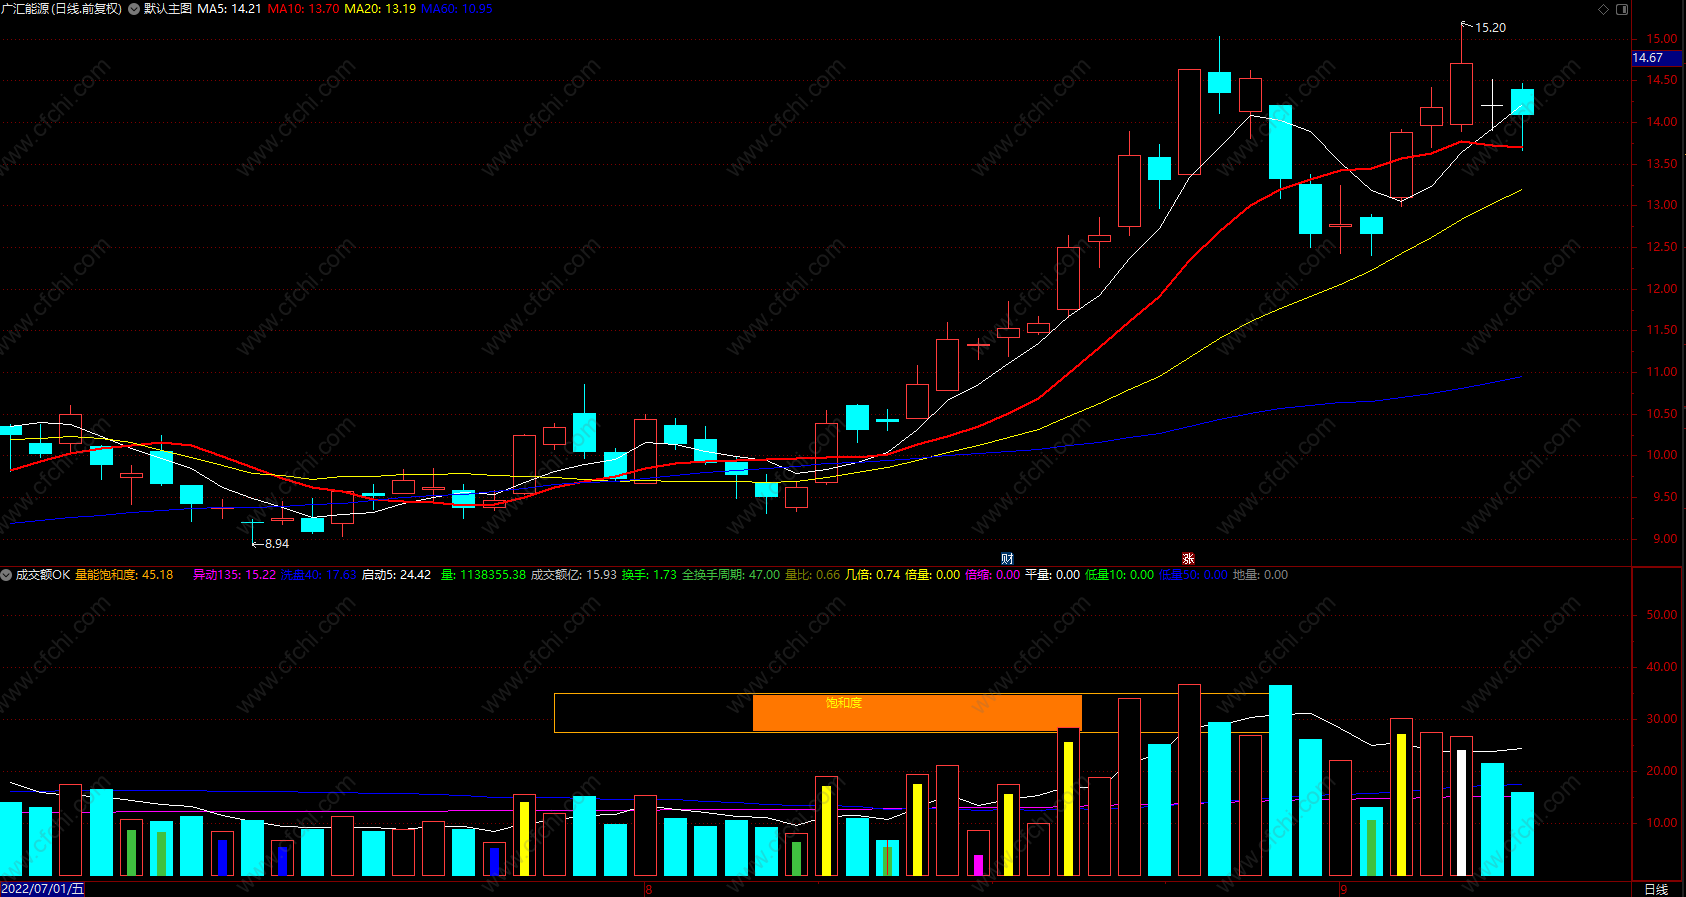This screenshot has width=1686, height=897.
Task: Toggle the side panel layout icon
Action: [1622, 9]
